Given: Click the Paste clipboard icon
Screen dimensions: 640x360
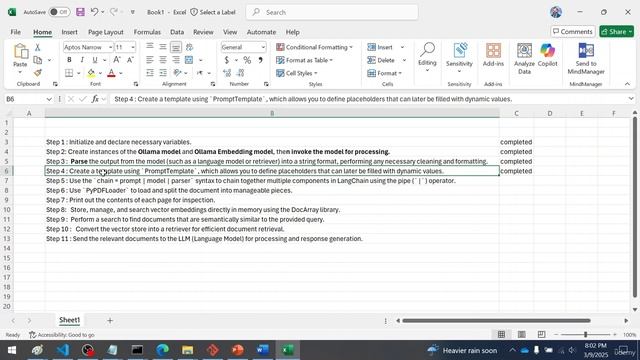Looking at the screenshot, I should 20,52.
